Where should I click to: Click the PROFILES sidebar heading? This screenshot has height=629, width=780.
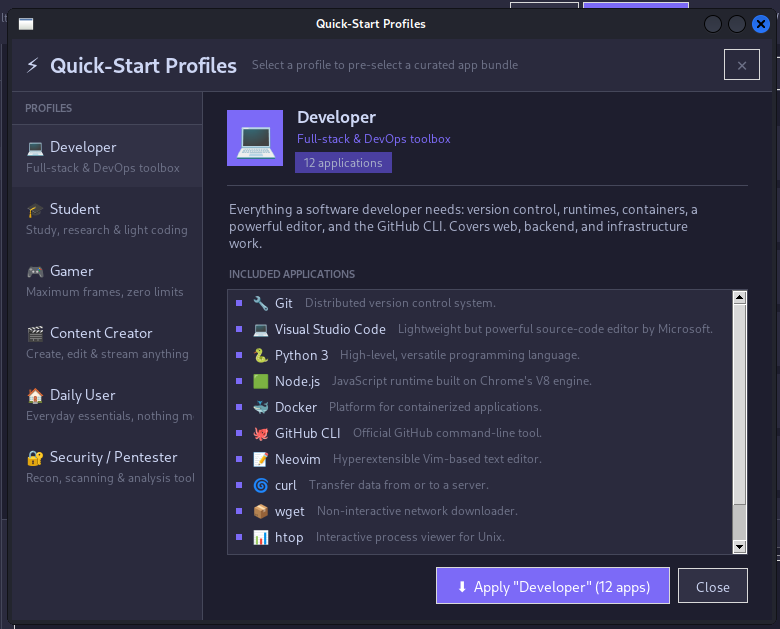click(x=48, y=108)
